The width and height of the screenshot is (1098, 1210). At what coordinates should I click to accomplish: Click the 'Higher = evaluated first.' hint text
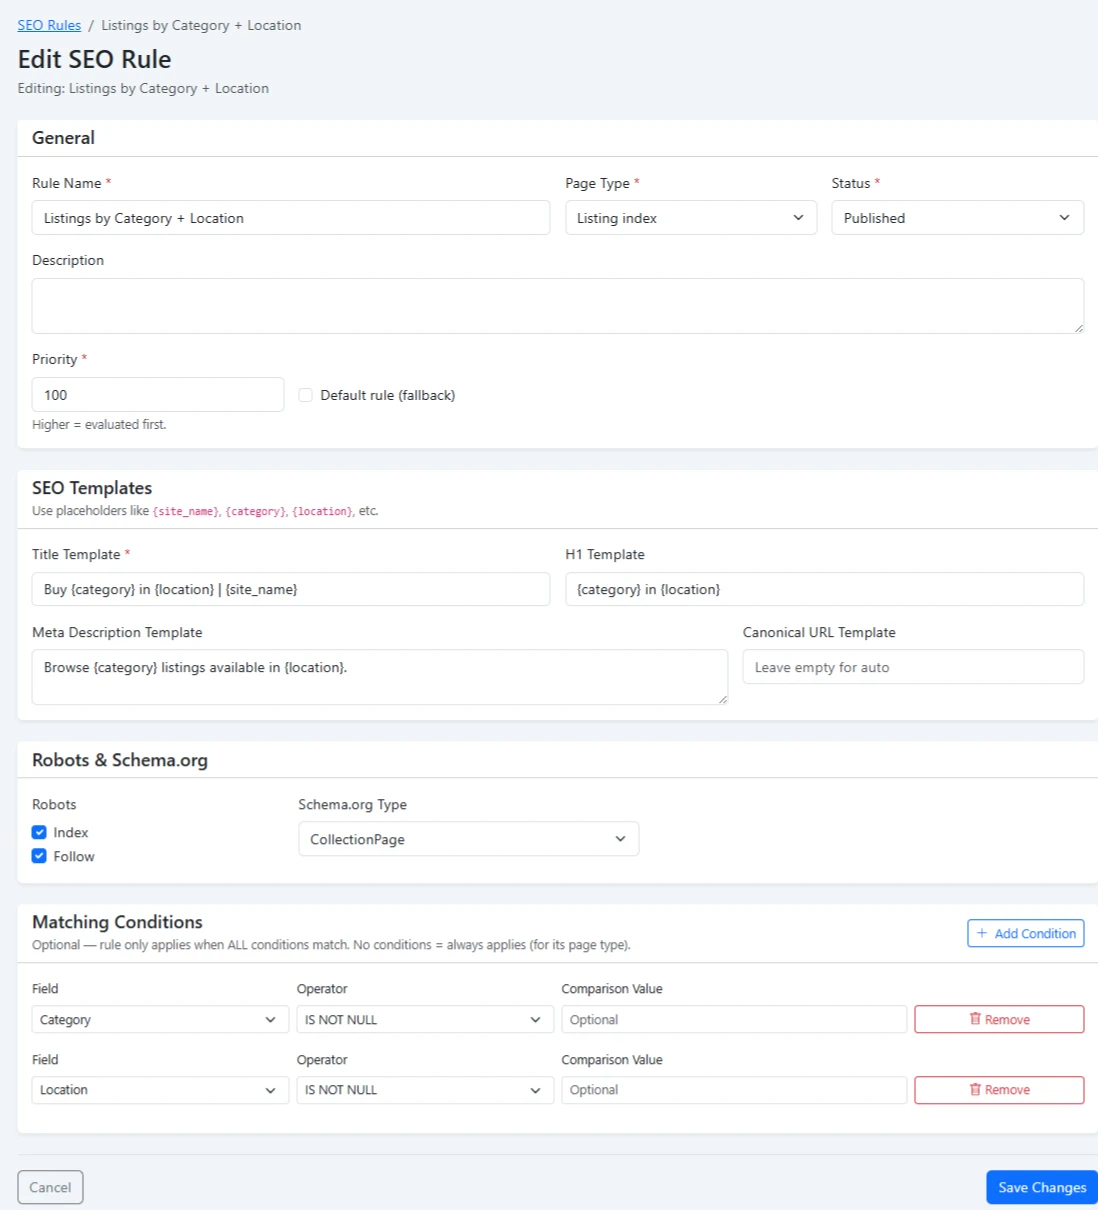click(99, 424)
